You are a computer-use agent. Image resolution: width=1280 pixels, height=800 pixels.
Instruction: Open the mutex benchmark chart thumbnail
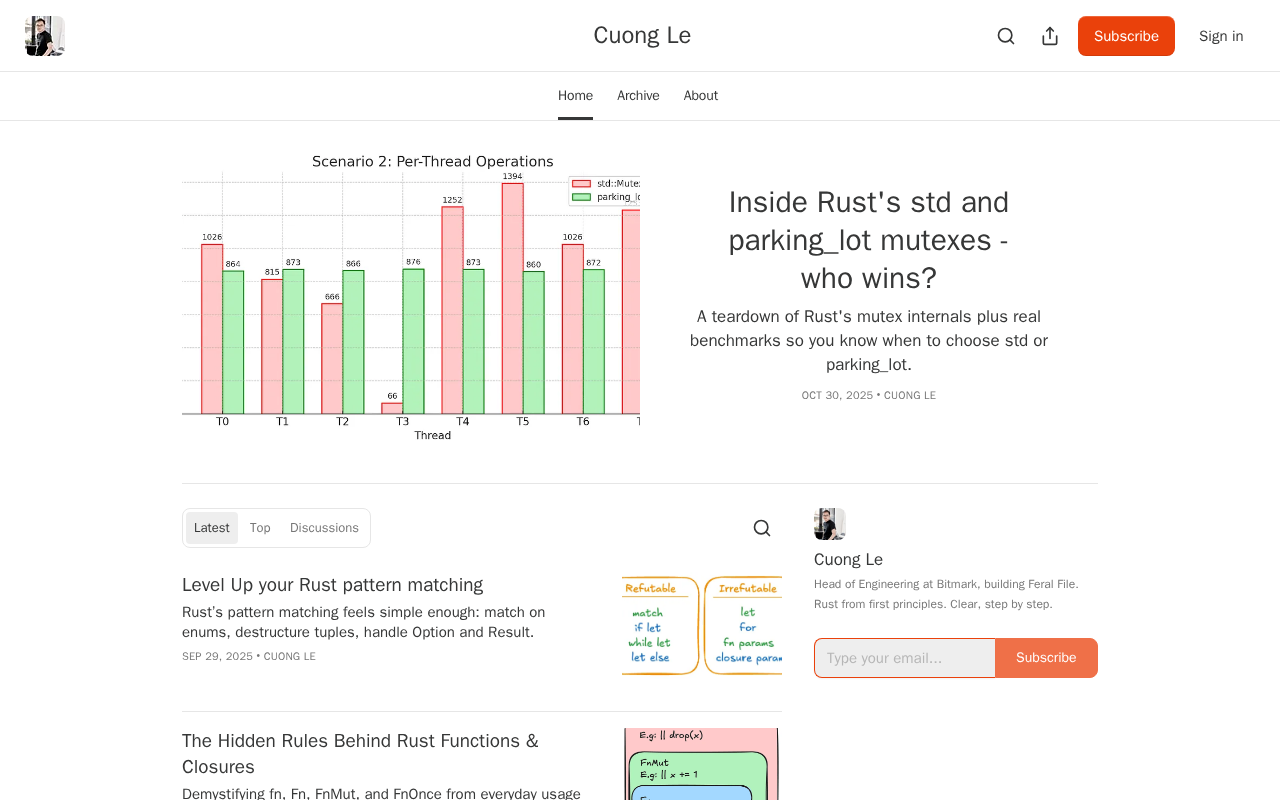(x=411, y=297)
